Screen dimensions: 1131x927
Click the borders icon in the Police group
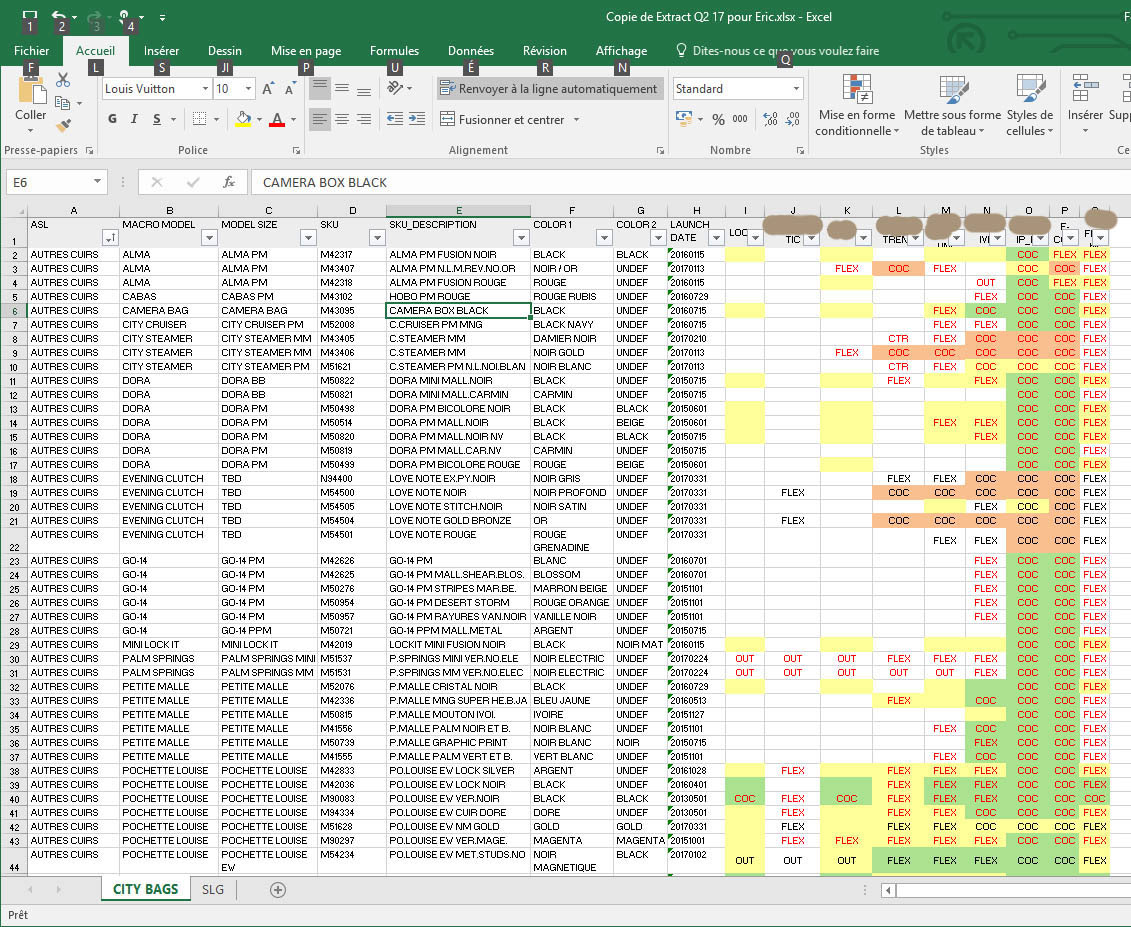(200, 119)
